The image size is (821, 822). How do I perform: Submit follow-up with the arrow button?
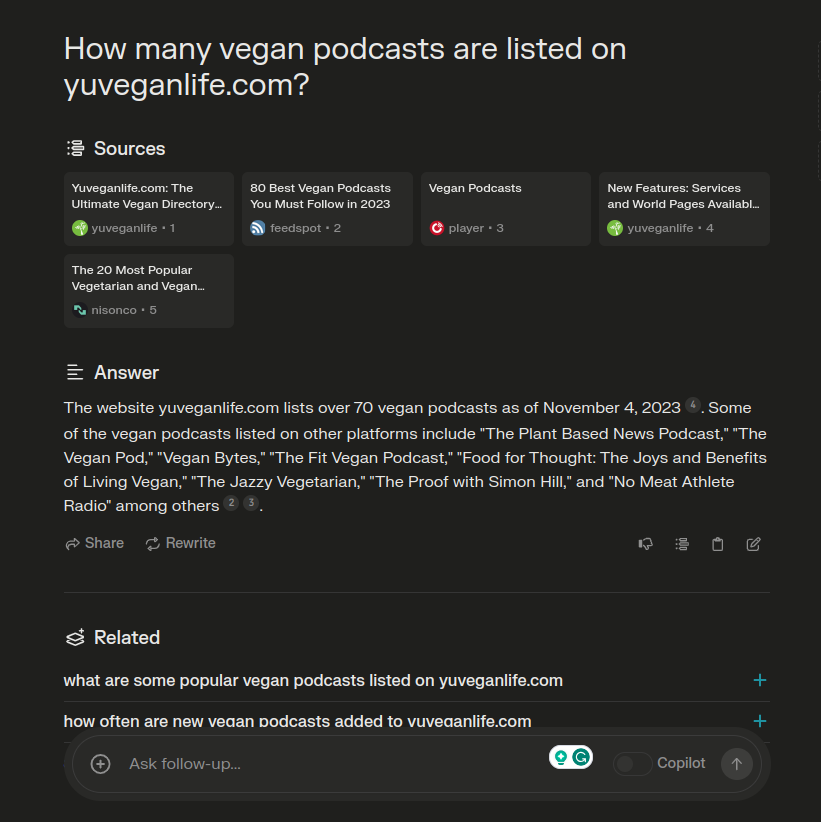pos(737,764)
